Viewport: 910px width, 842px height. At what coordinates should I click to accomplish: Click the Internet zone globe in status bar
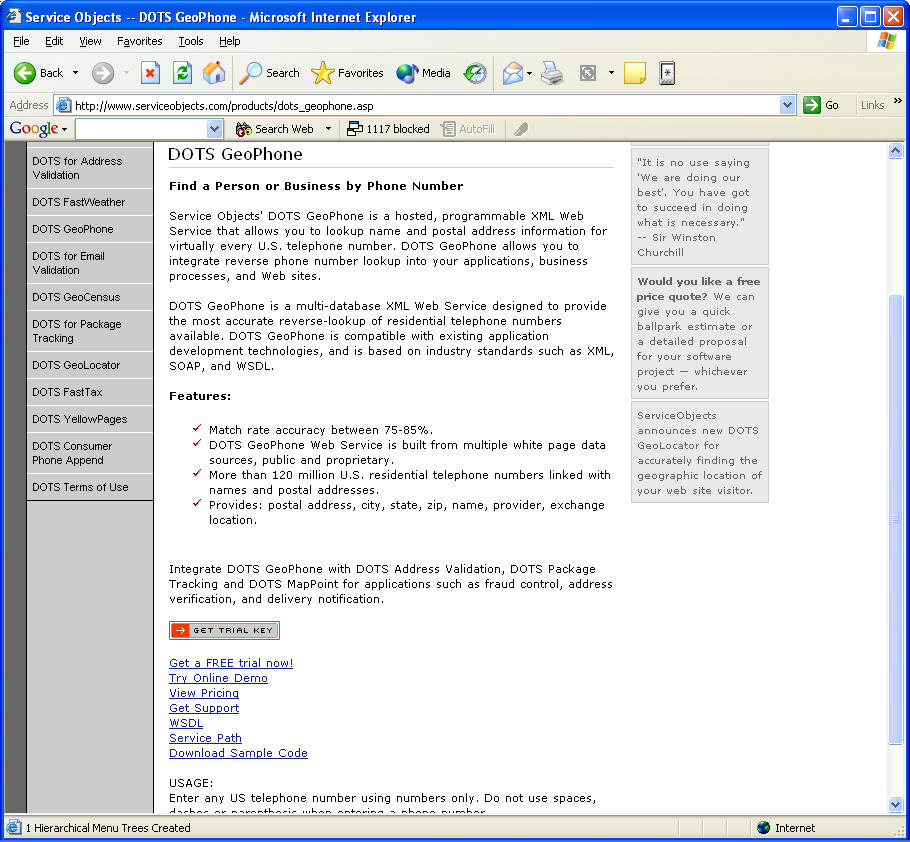coord(764,827)
